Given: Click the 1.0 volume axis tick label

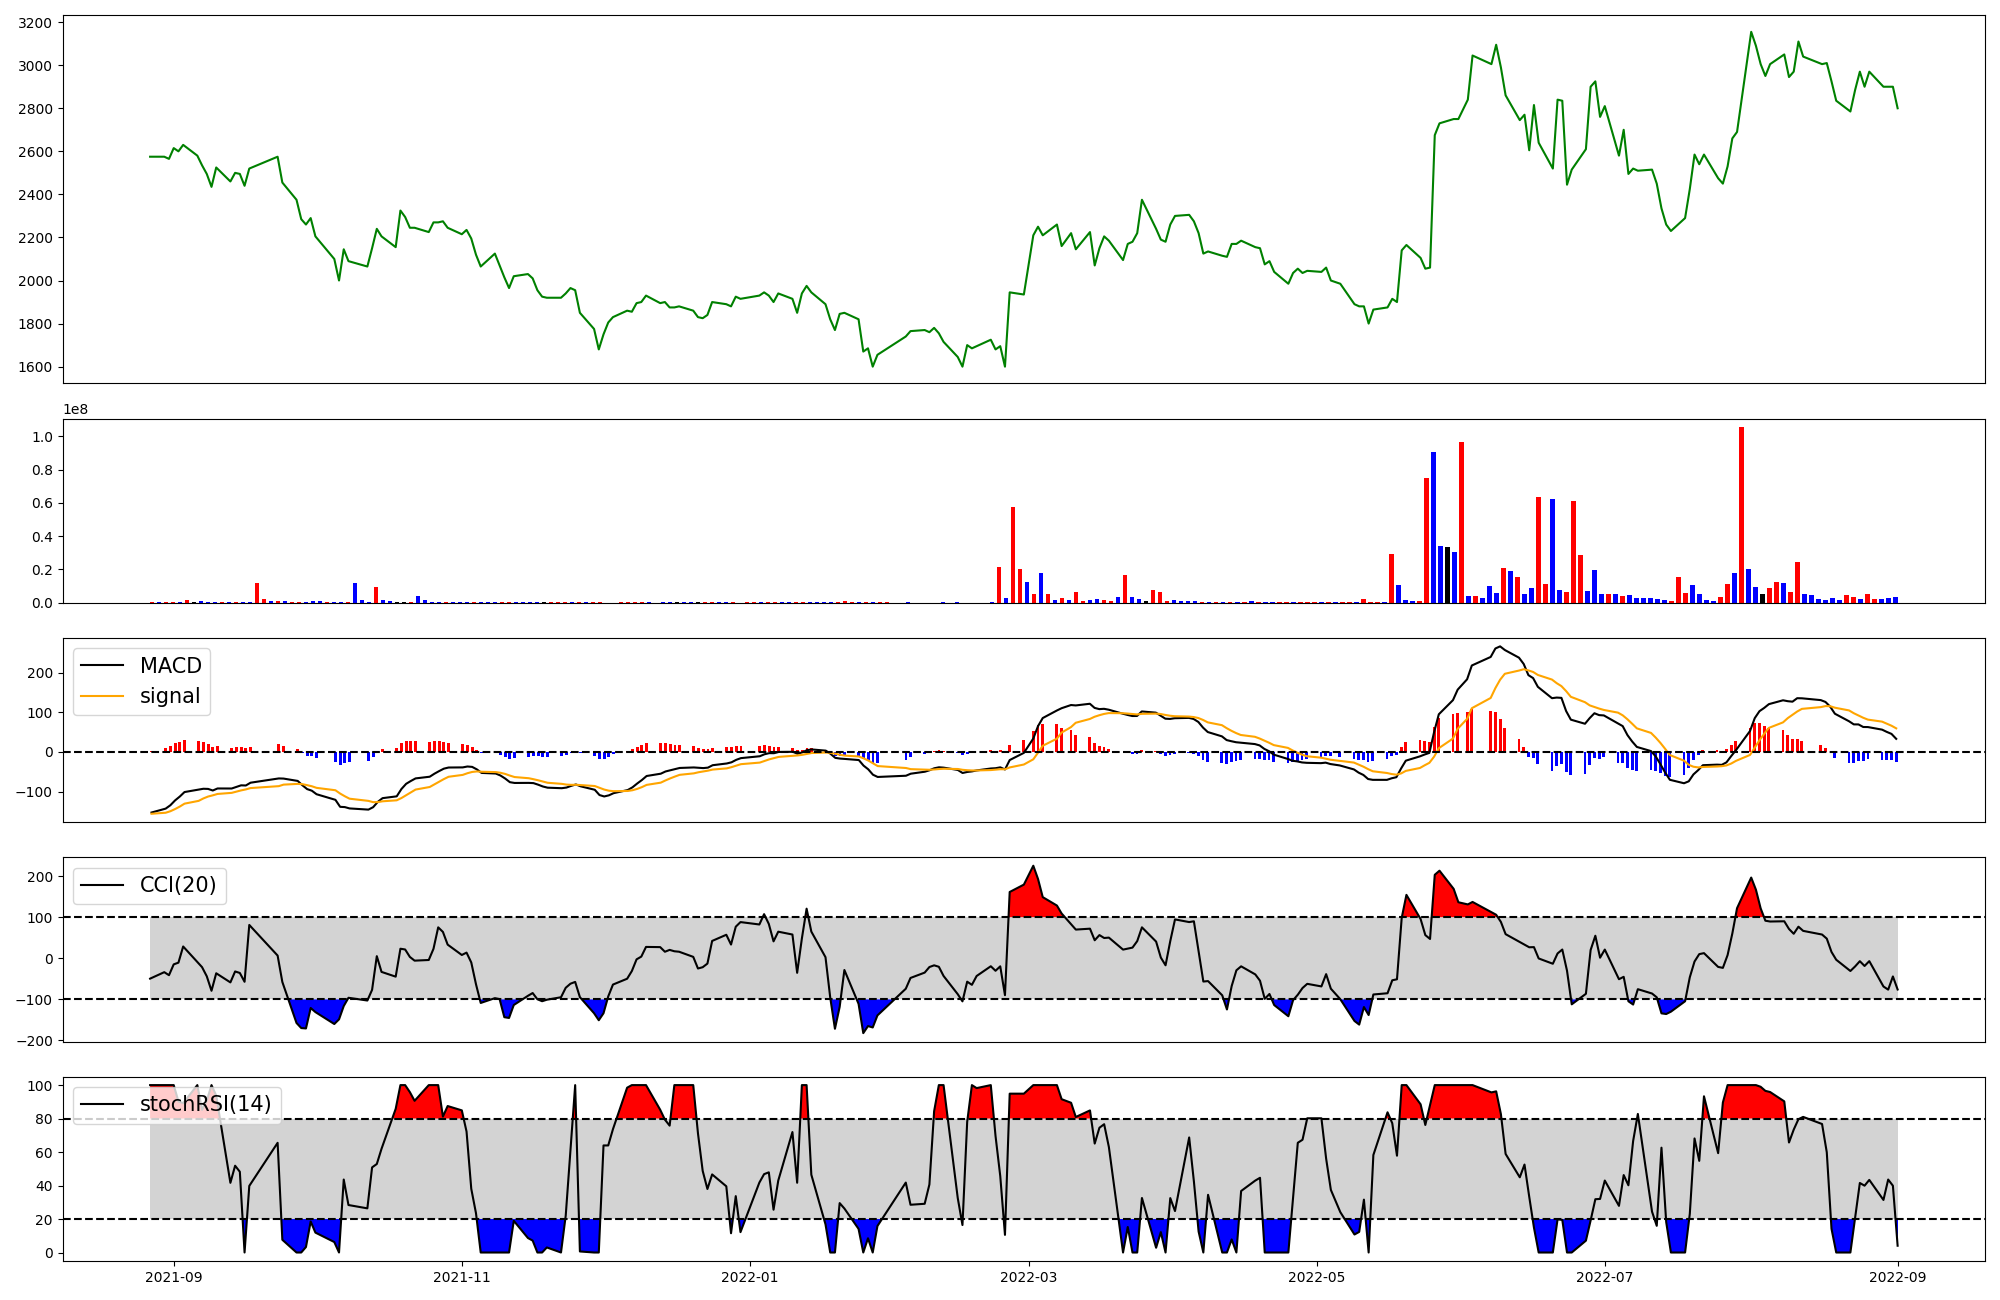Looking at the screenshot, I should [43, 437].
